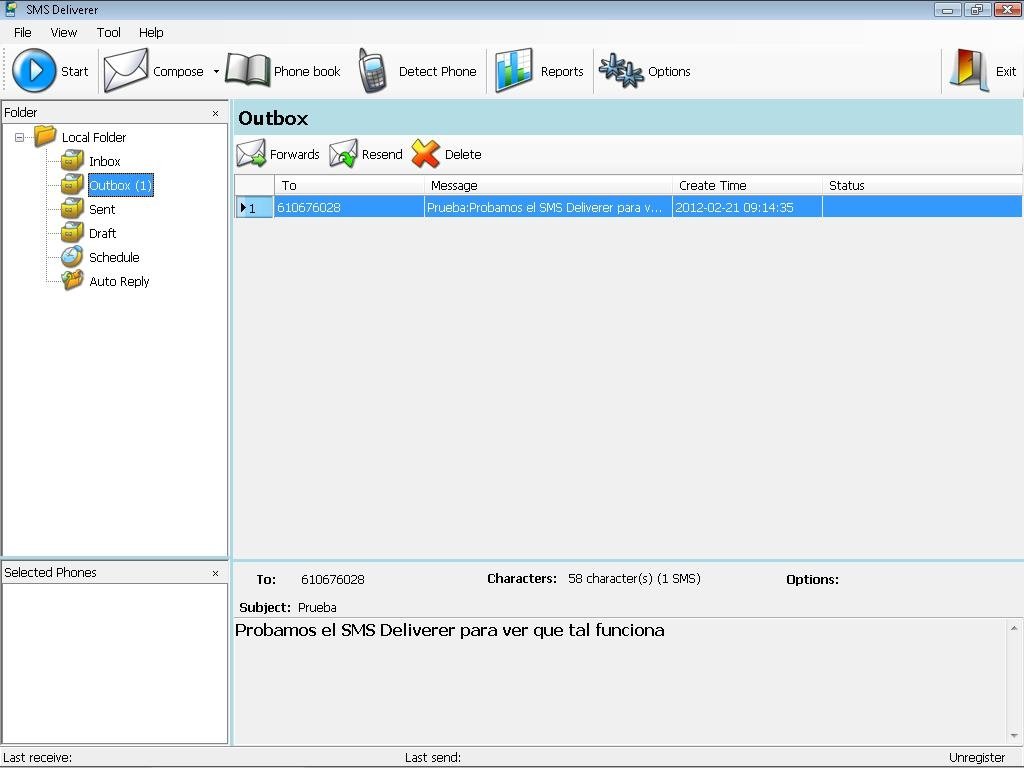Click the Local Folder label
This screenshot has width=1024, height=768.
[94, 137]
